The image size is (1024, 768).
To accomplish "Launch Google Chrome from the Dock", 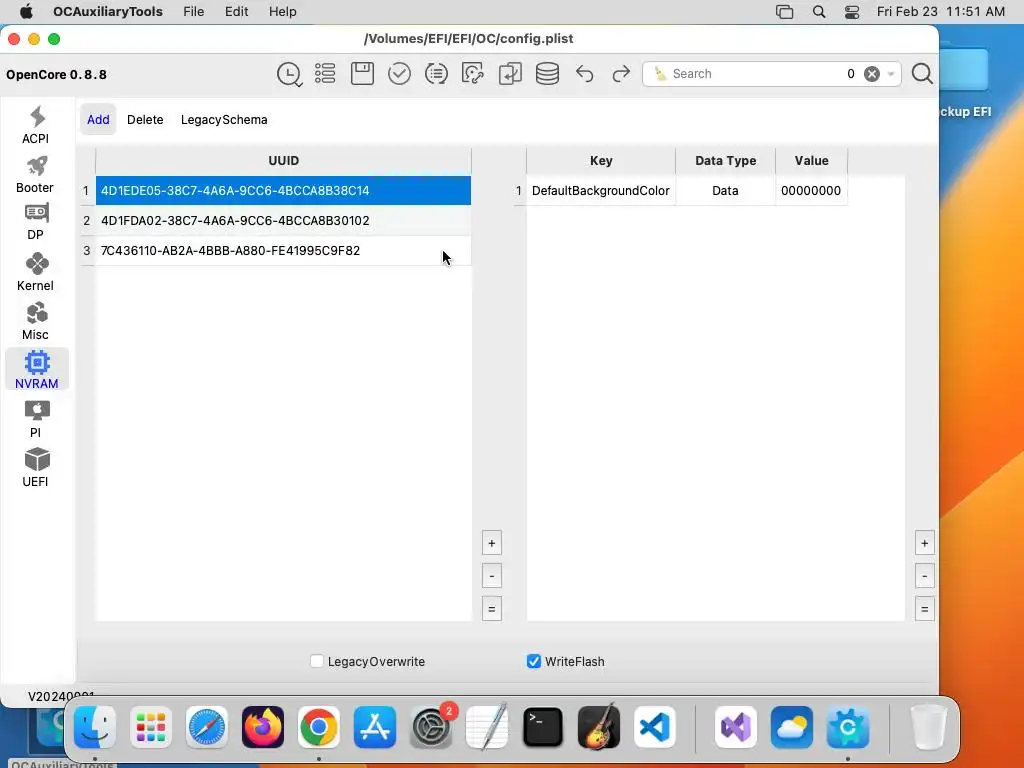I will pyautogui.click(x=319, y=727).
